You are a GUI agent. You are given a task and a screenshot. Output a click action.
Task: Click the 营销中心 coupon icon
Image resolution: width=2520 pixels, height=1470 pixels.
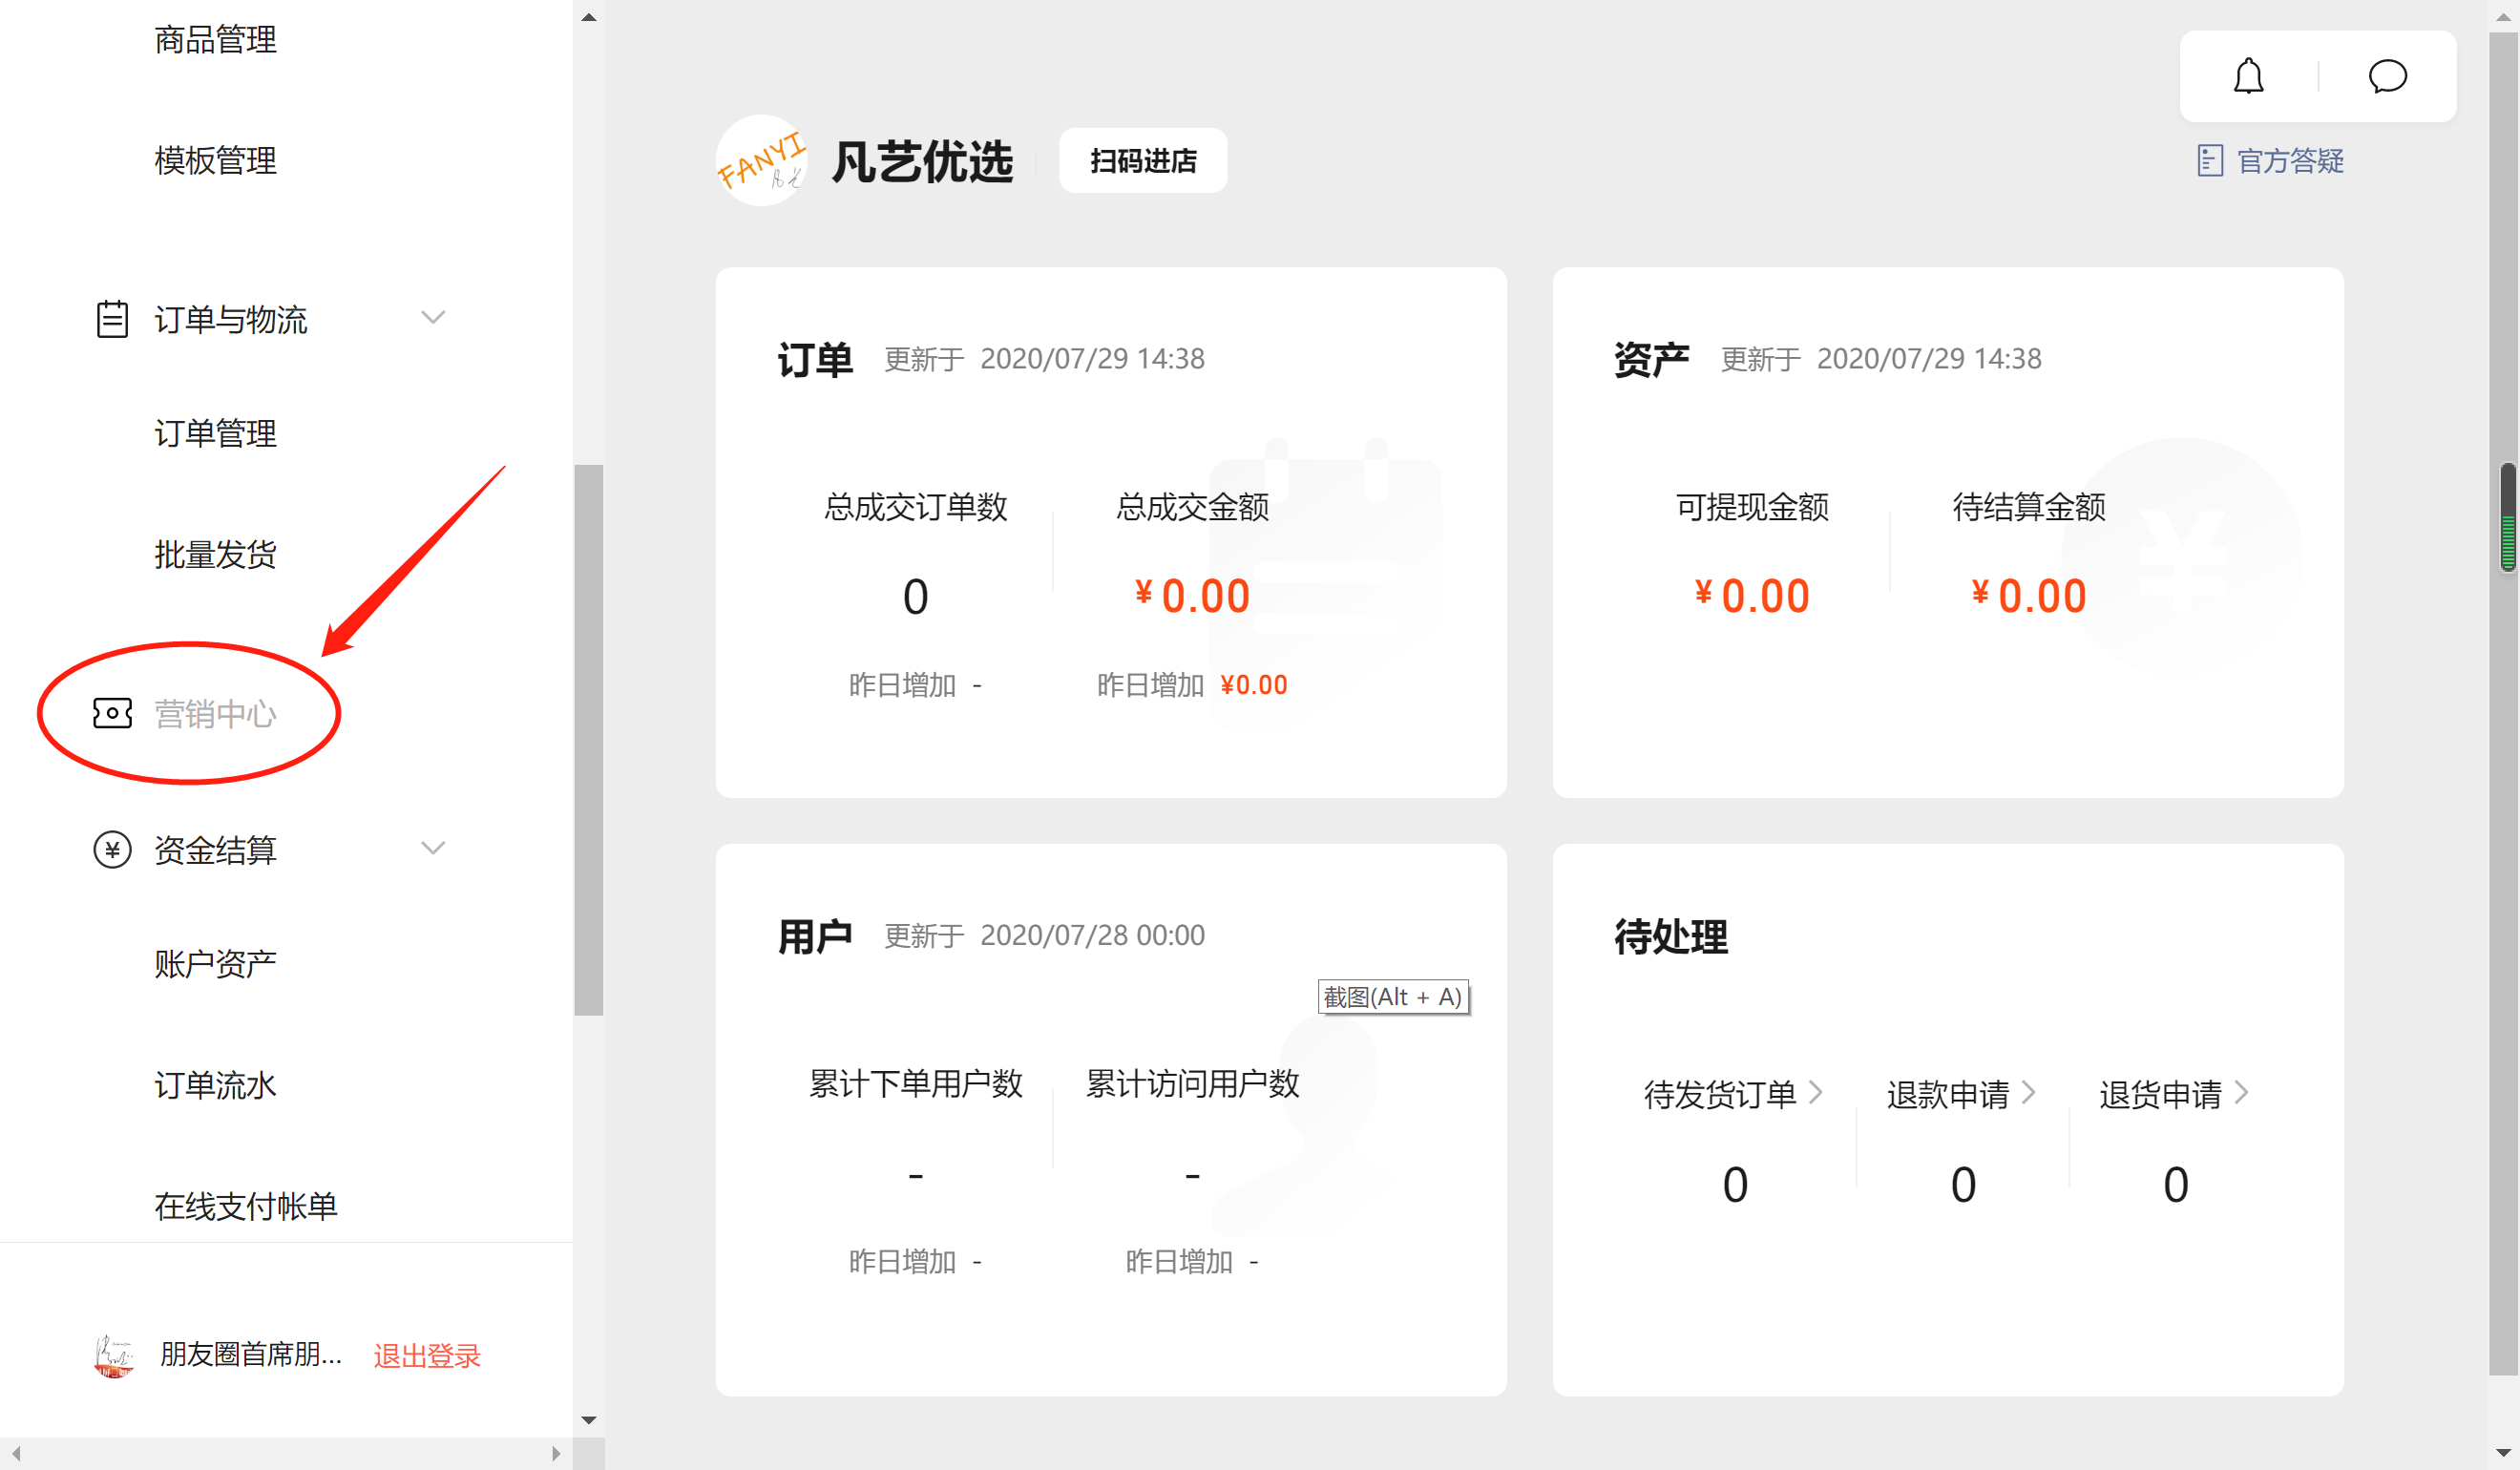(x=112, y=713)
